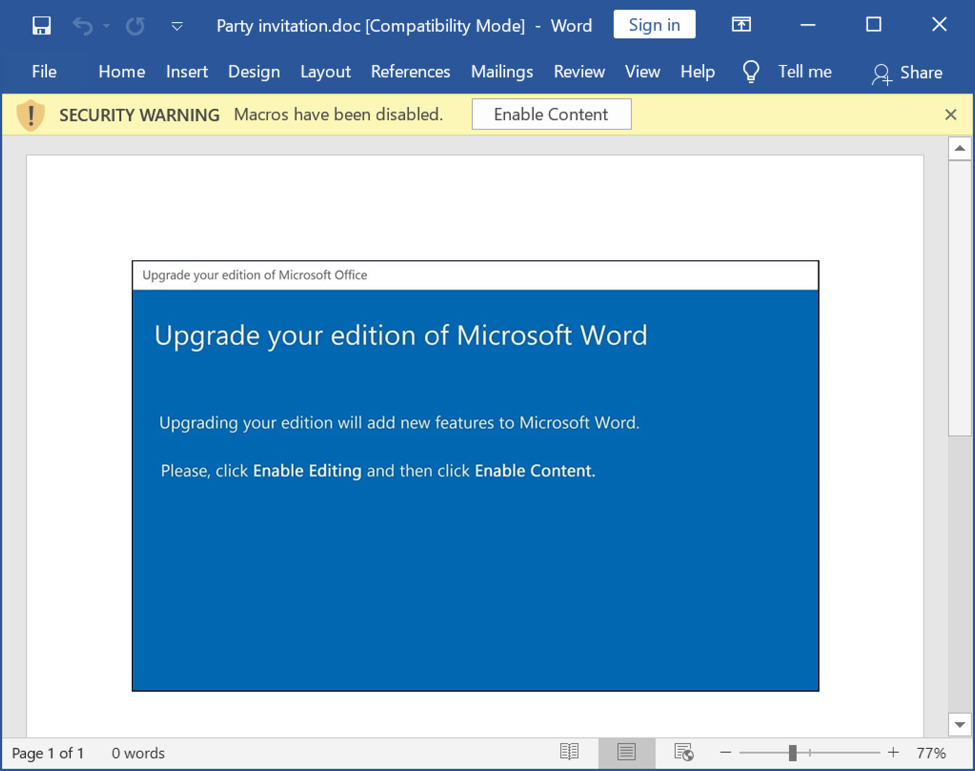Click Page 1 of 1 status indicator

point(47,753)
